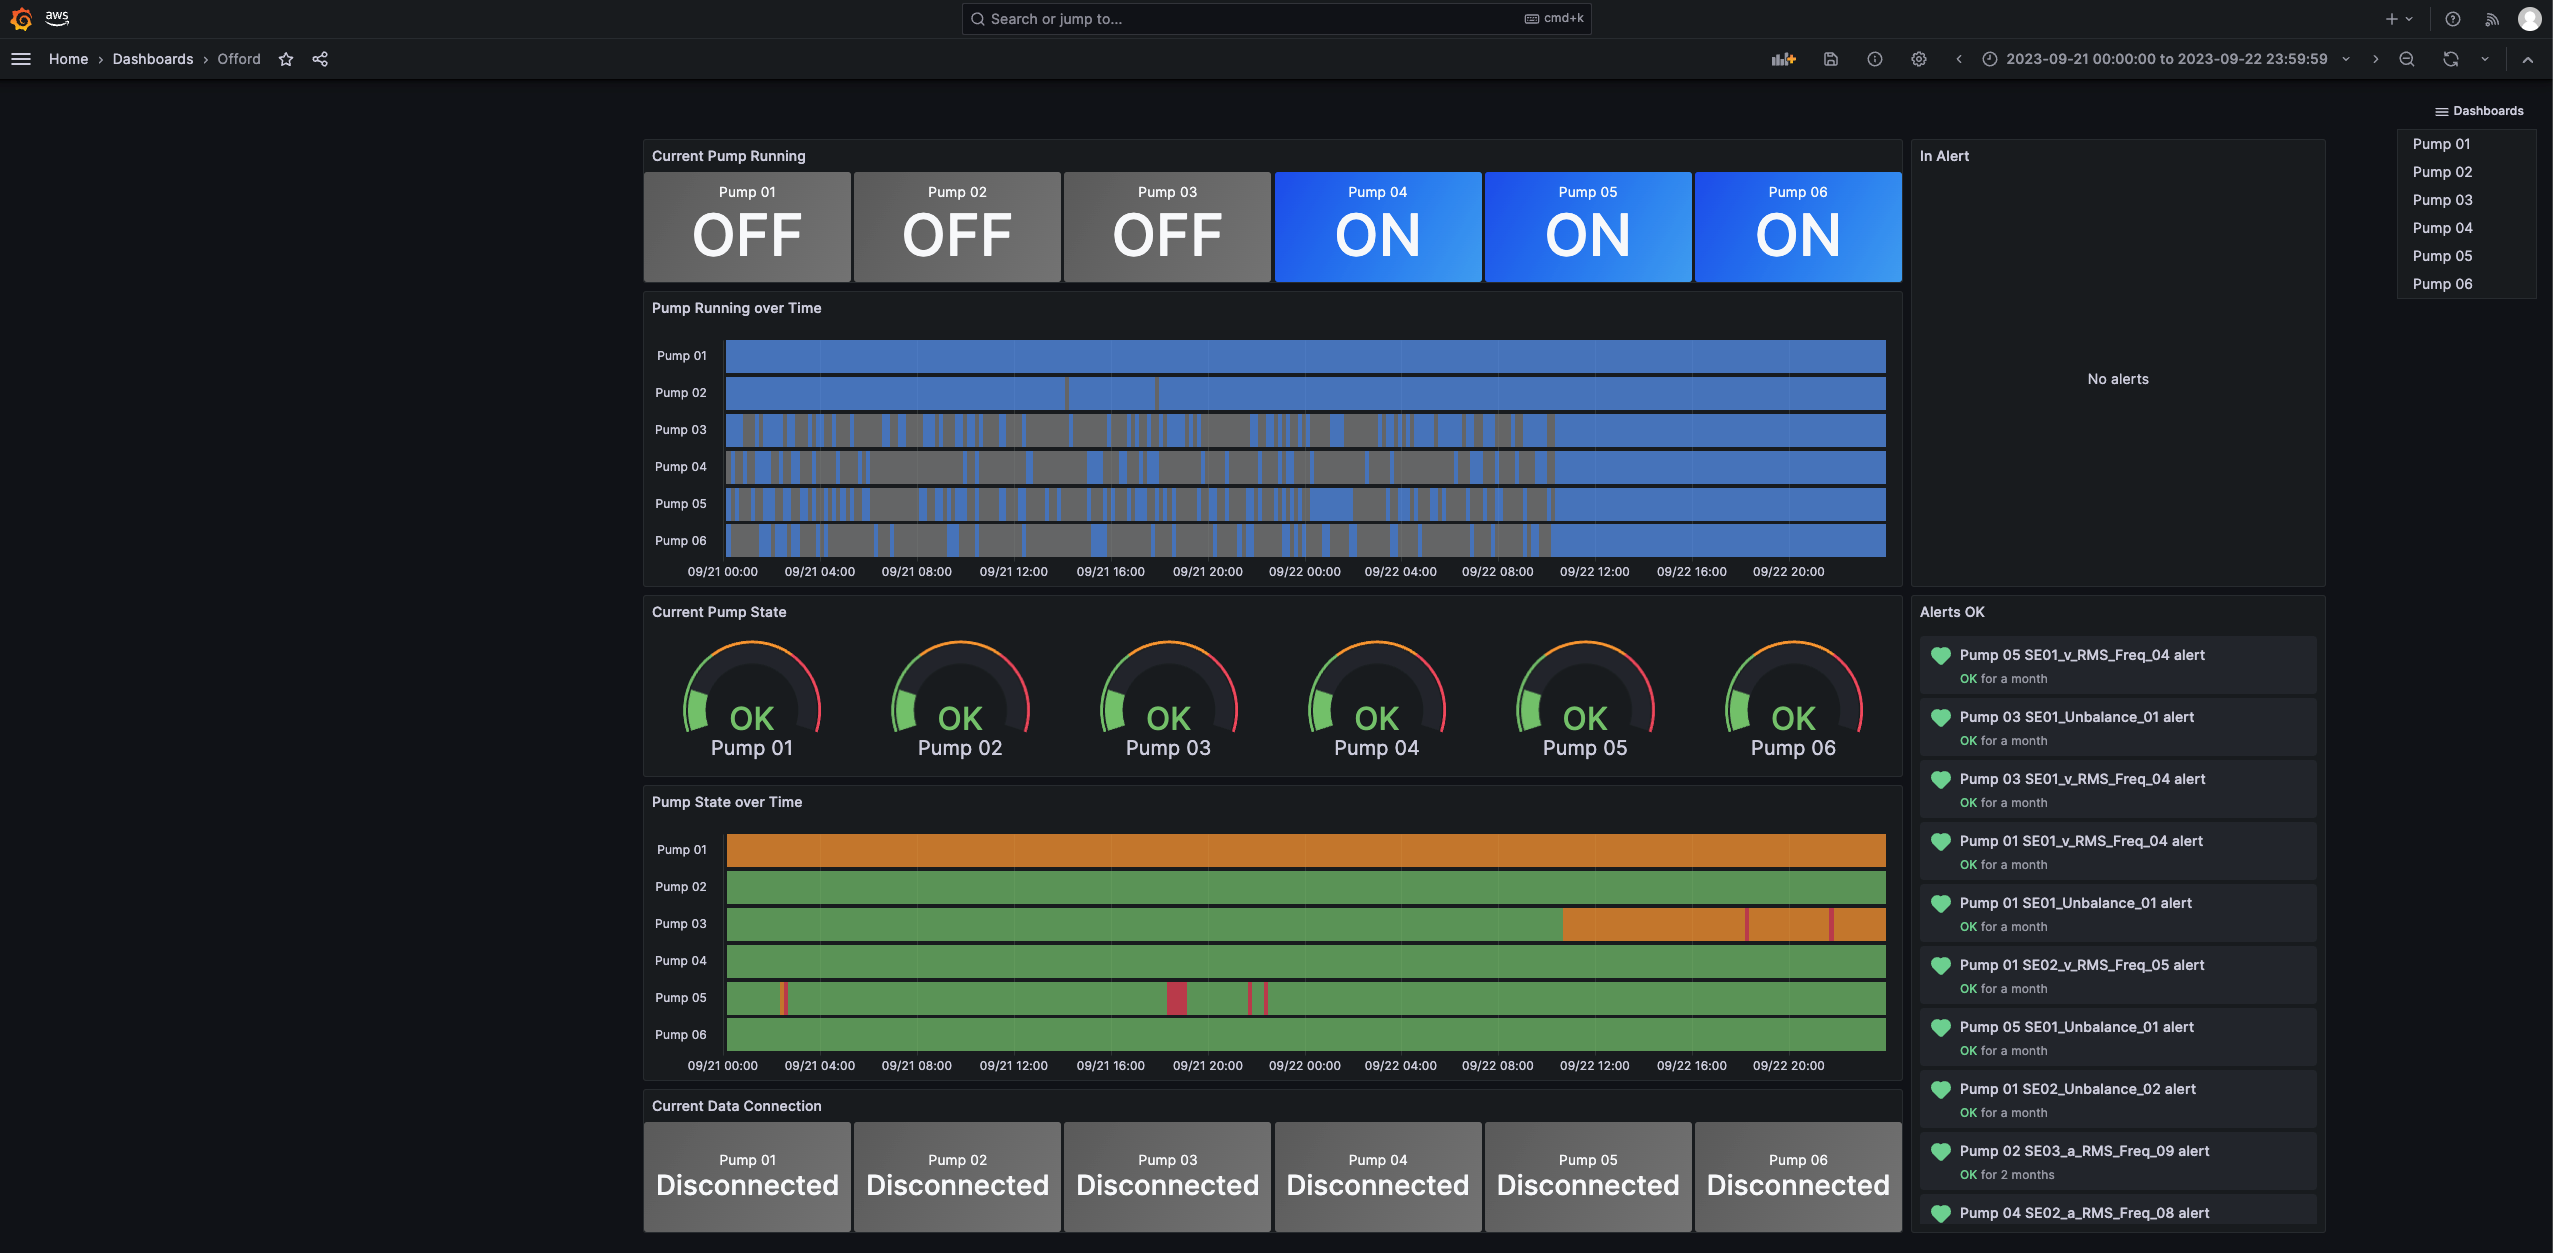Refresh the dashboard
This screenshot has height=1253, width=2553.
(x=2450, y=59)
